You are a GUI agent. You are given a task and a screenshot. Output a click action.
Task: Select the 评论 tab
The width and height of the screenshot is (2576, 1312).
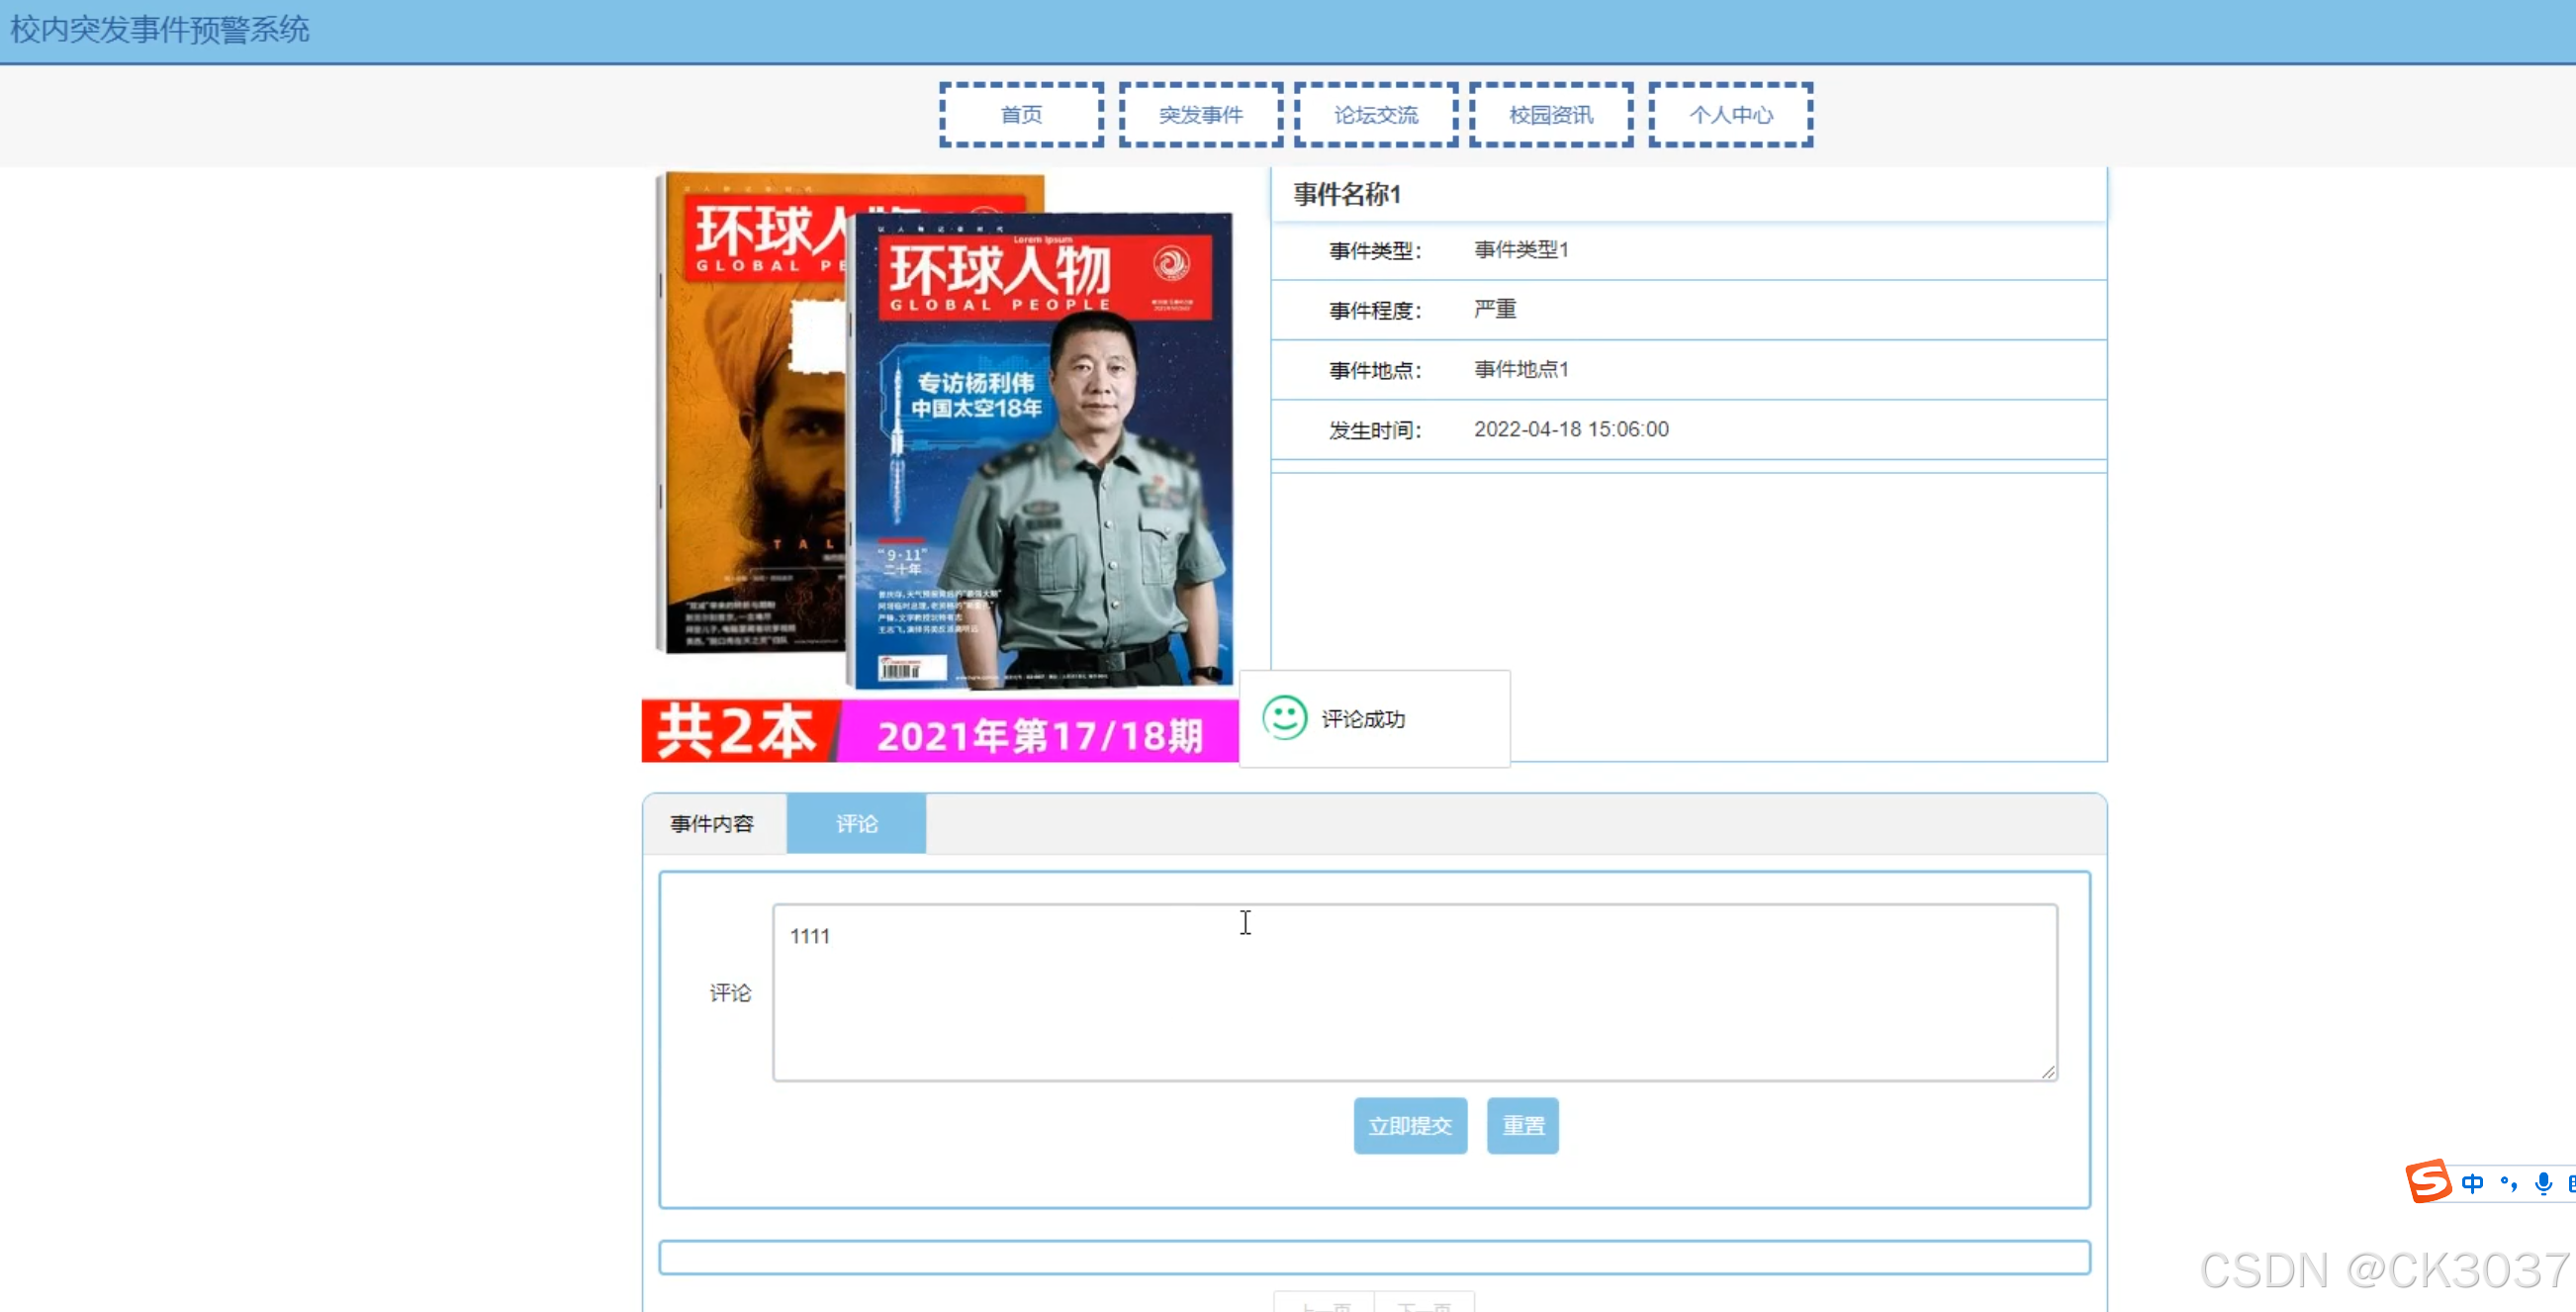click(x=856, y=824)
